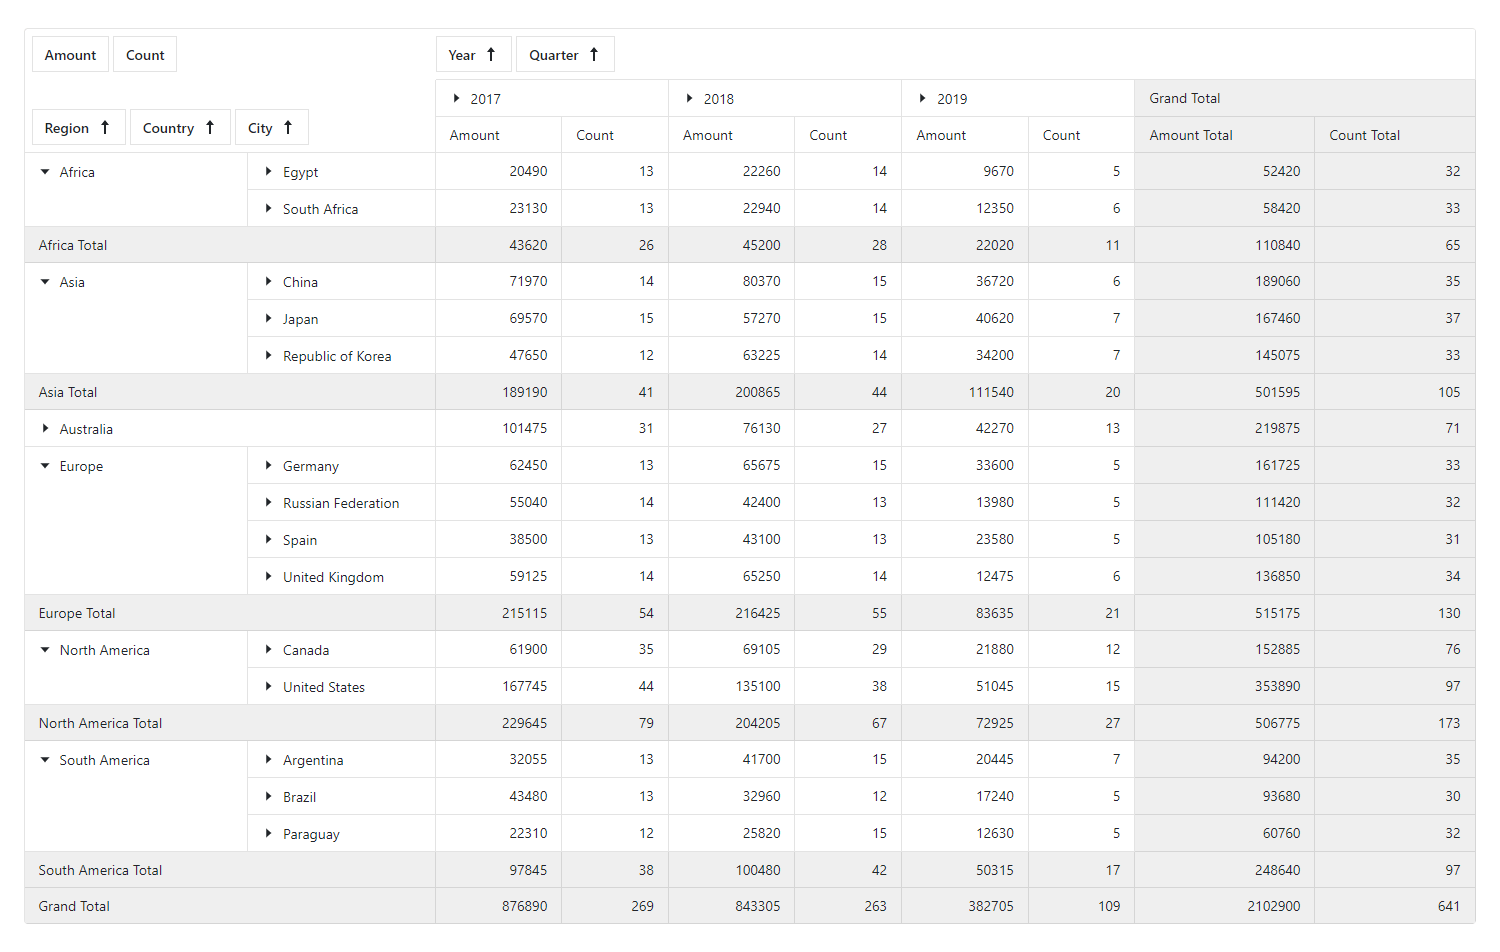Click the Amount data field button
This screenshot has width=1500, height=952.
pyautogui.click(x=70, y=55)
